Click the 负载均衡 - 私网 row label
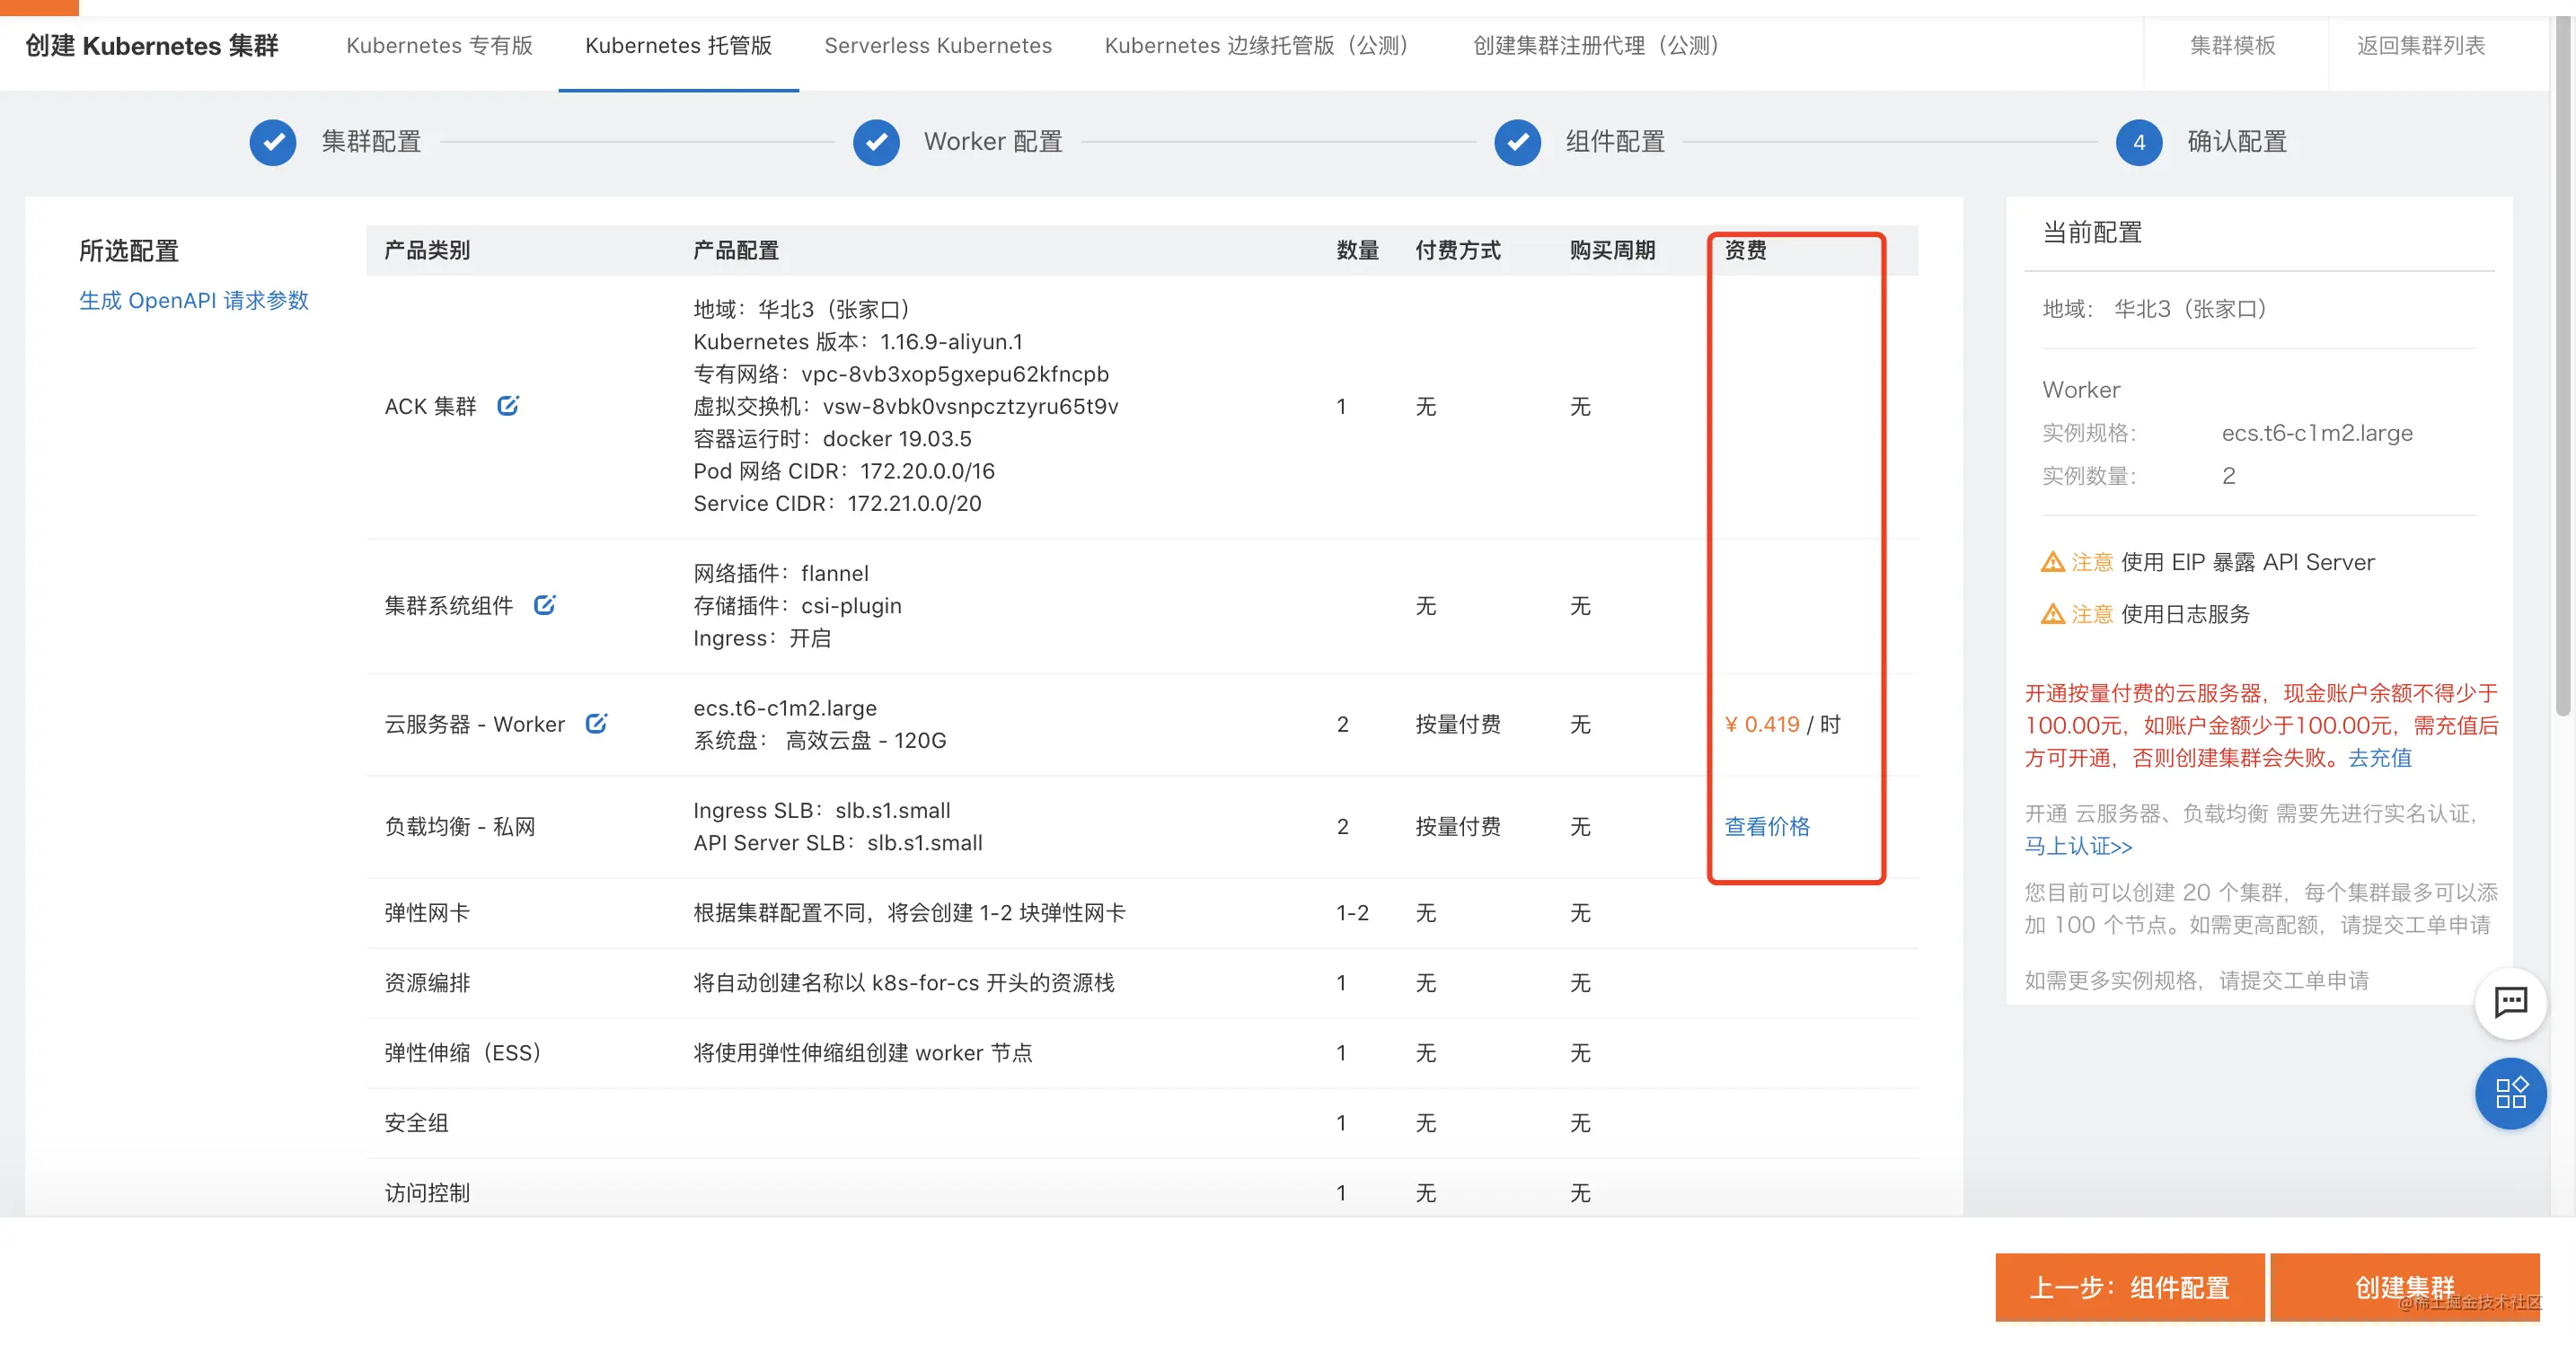This screenshot has width=2576, height=1345. [460, 827]
